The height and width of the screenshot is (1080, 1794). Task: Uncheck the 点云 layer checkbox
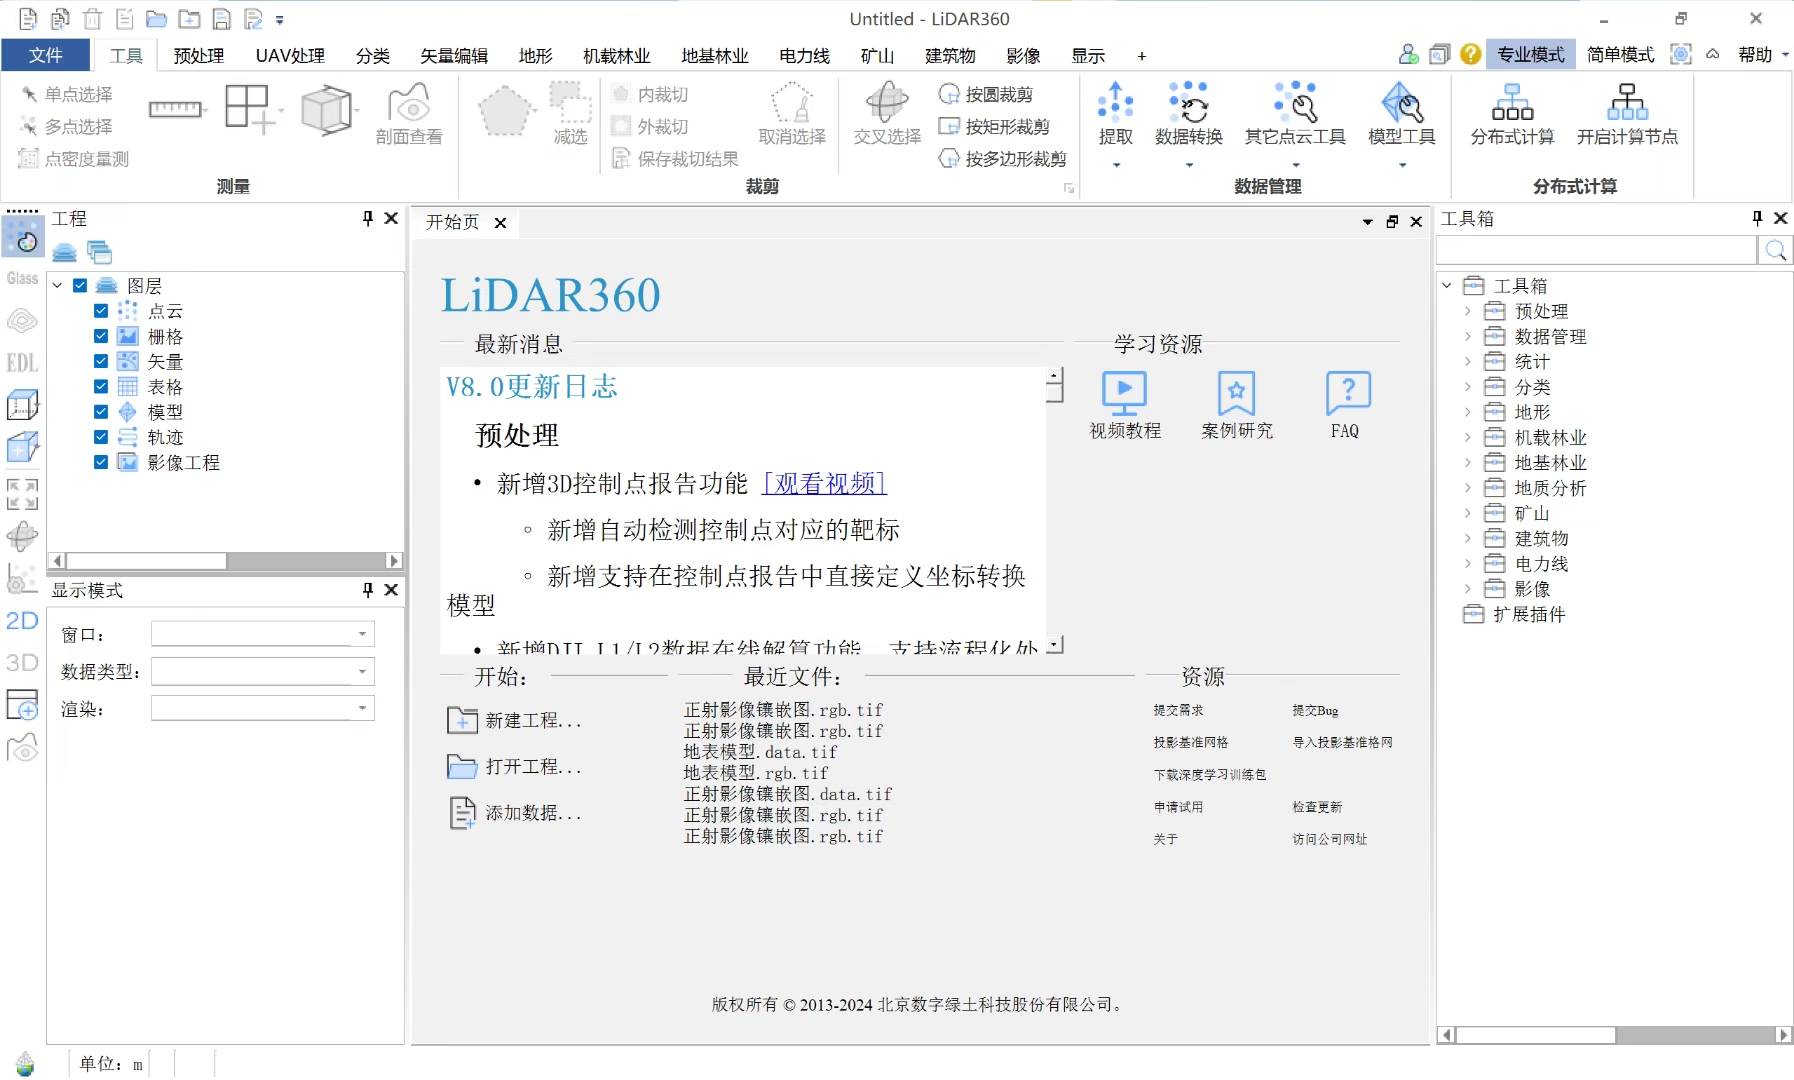click(x=101, y=310)
